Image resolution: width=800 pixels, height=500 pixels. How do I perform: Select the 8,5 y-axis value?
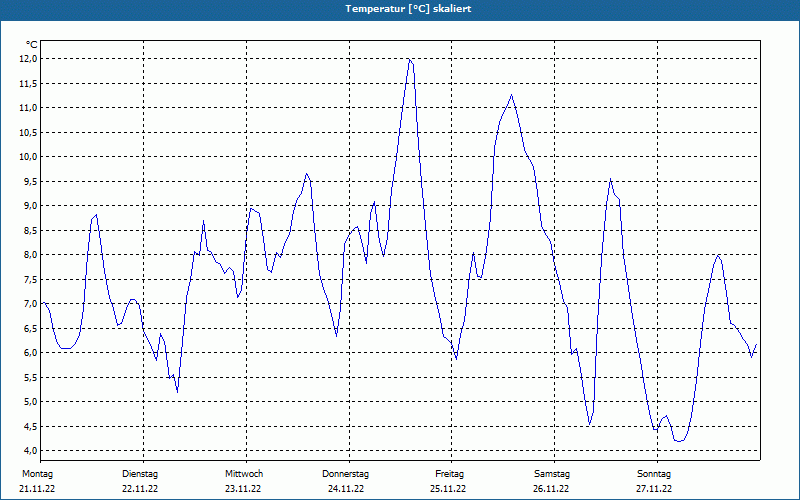tap(31, 230)
